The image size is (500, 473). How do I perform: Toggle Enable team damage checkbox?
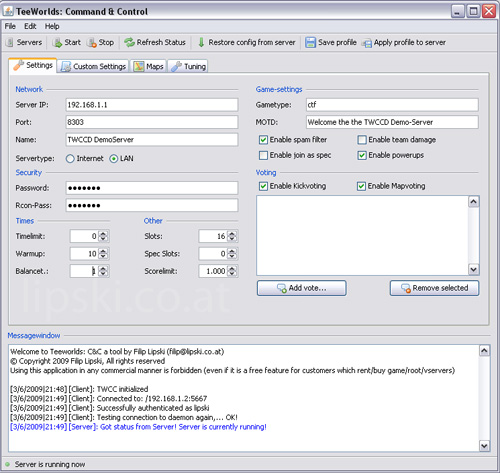pyautogui.click(x=362, y=140)
